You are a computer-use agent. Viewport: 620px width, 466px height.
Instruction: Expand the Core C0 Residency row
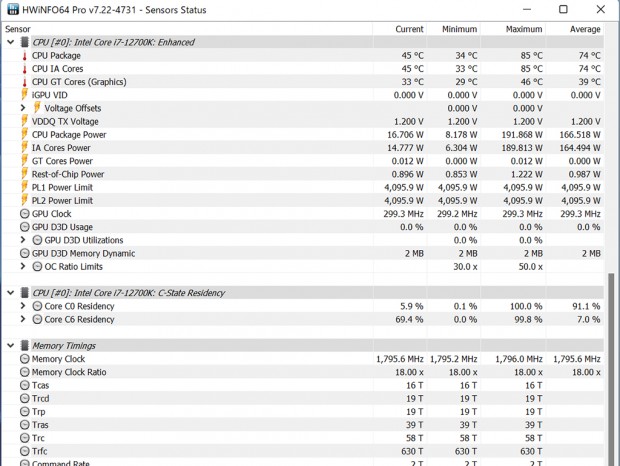click(24, 306)
